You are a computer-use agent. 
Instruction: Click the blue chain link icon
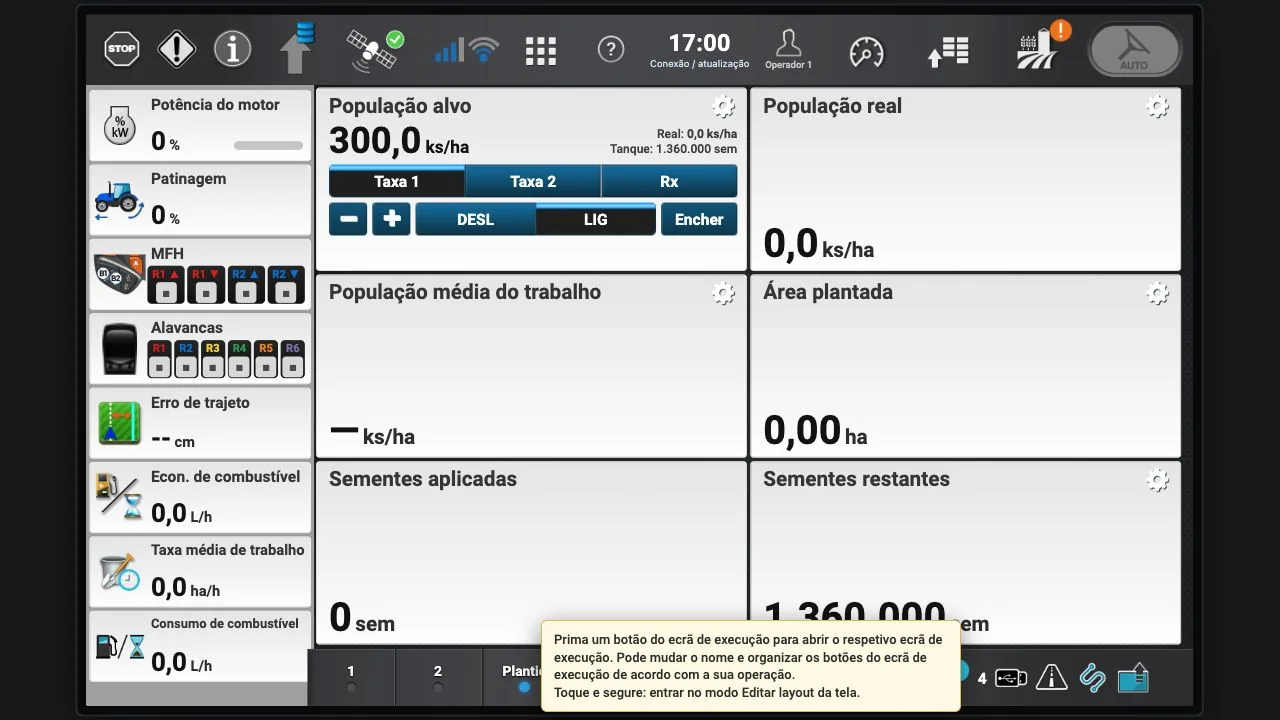click(1092, 678)
